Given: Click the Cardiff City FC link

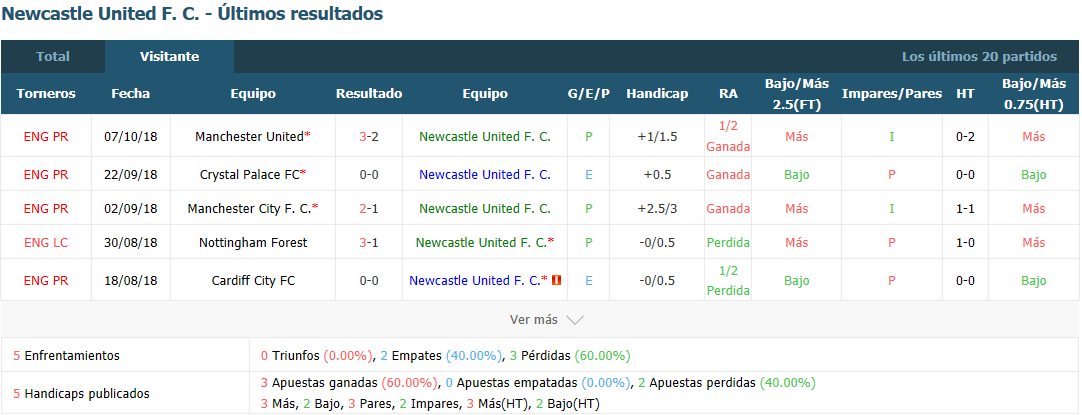Looking at the screenshot, I should tap(253, 280).
